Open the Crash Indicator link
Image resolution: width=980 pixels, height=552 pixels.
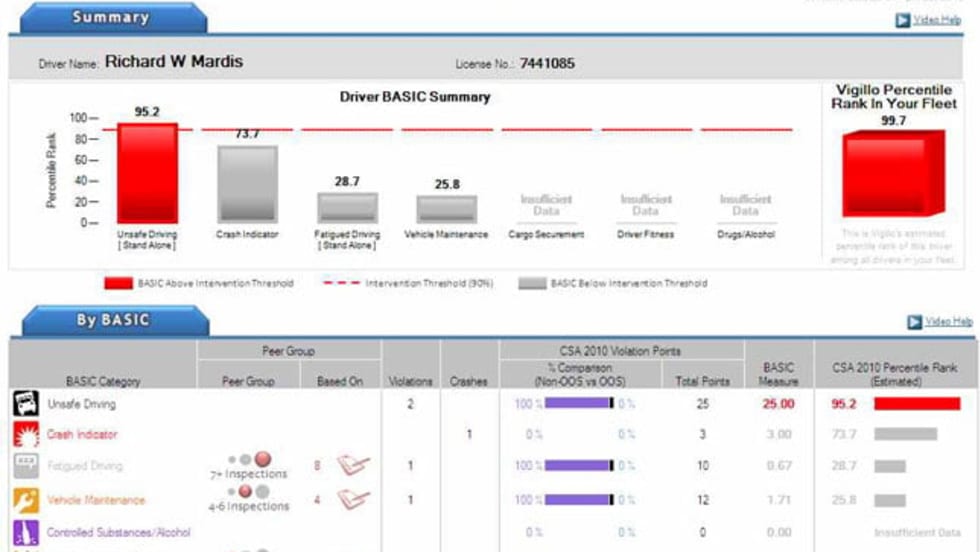click(x=82, y=435)
